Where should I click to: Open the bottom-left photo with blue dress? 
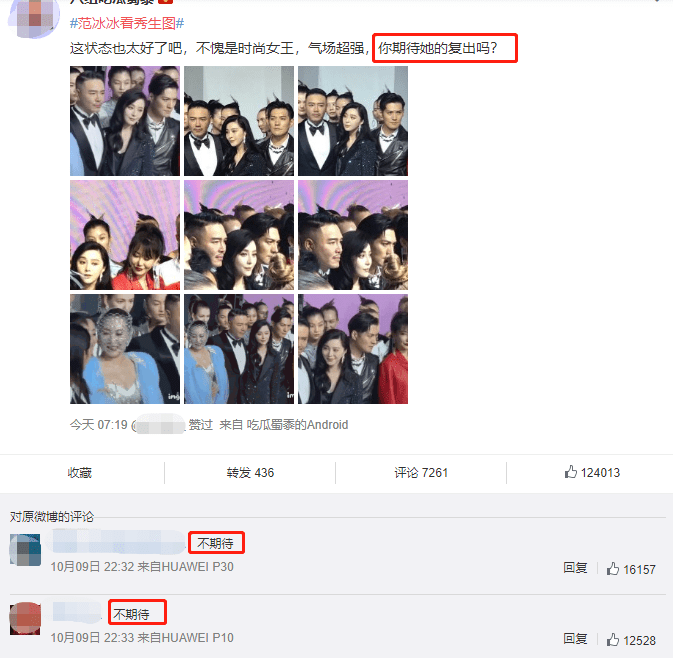125,349
